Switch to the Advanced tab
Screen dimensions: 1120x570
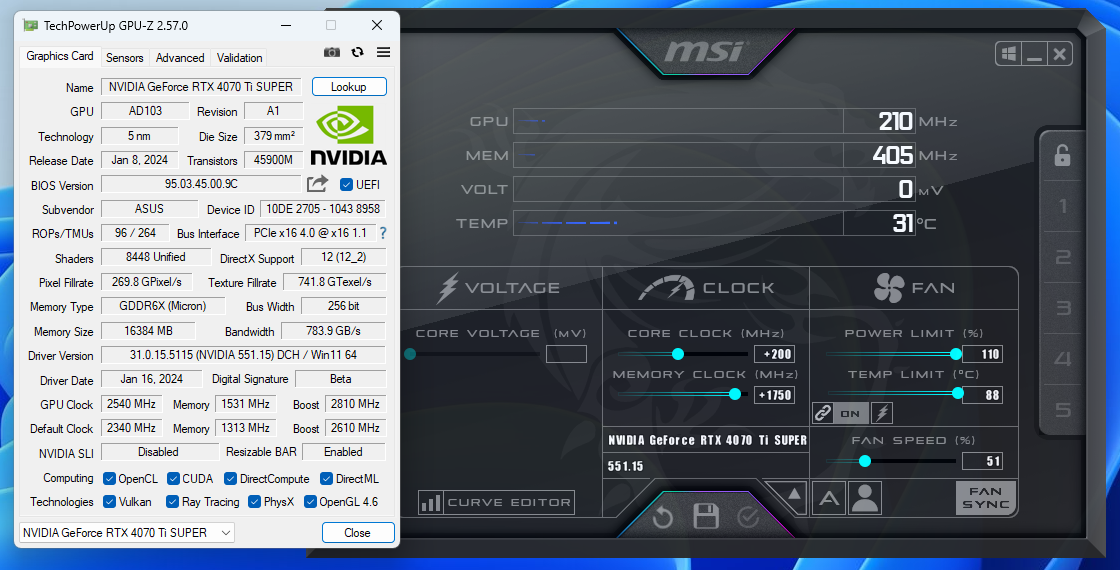click(180, 58)
